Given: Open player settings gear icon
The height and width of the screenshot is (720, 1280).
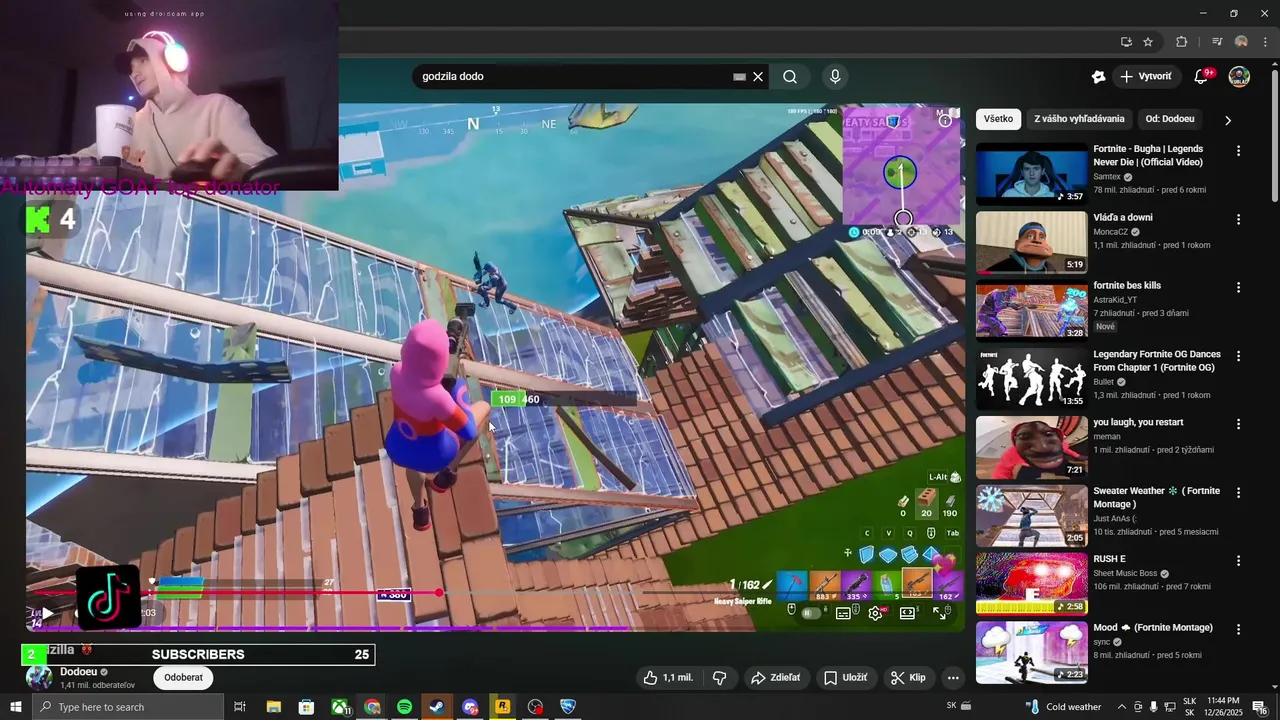Looking at the screenshot, I should (x=876, y=613).
